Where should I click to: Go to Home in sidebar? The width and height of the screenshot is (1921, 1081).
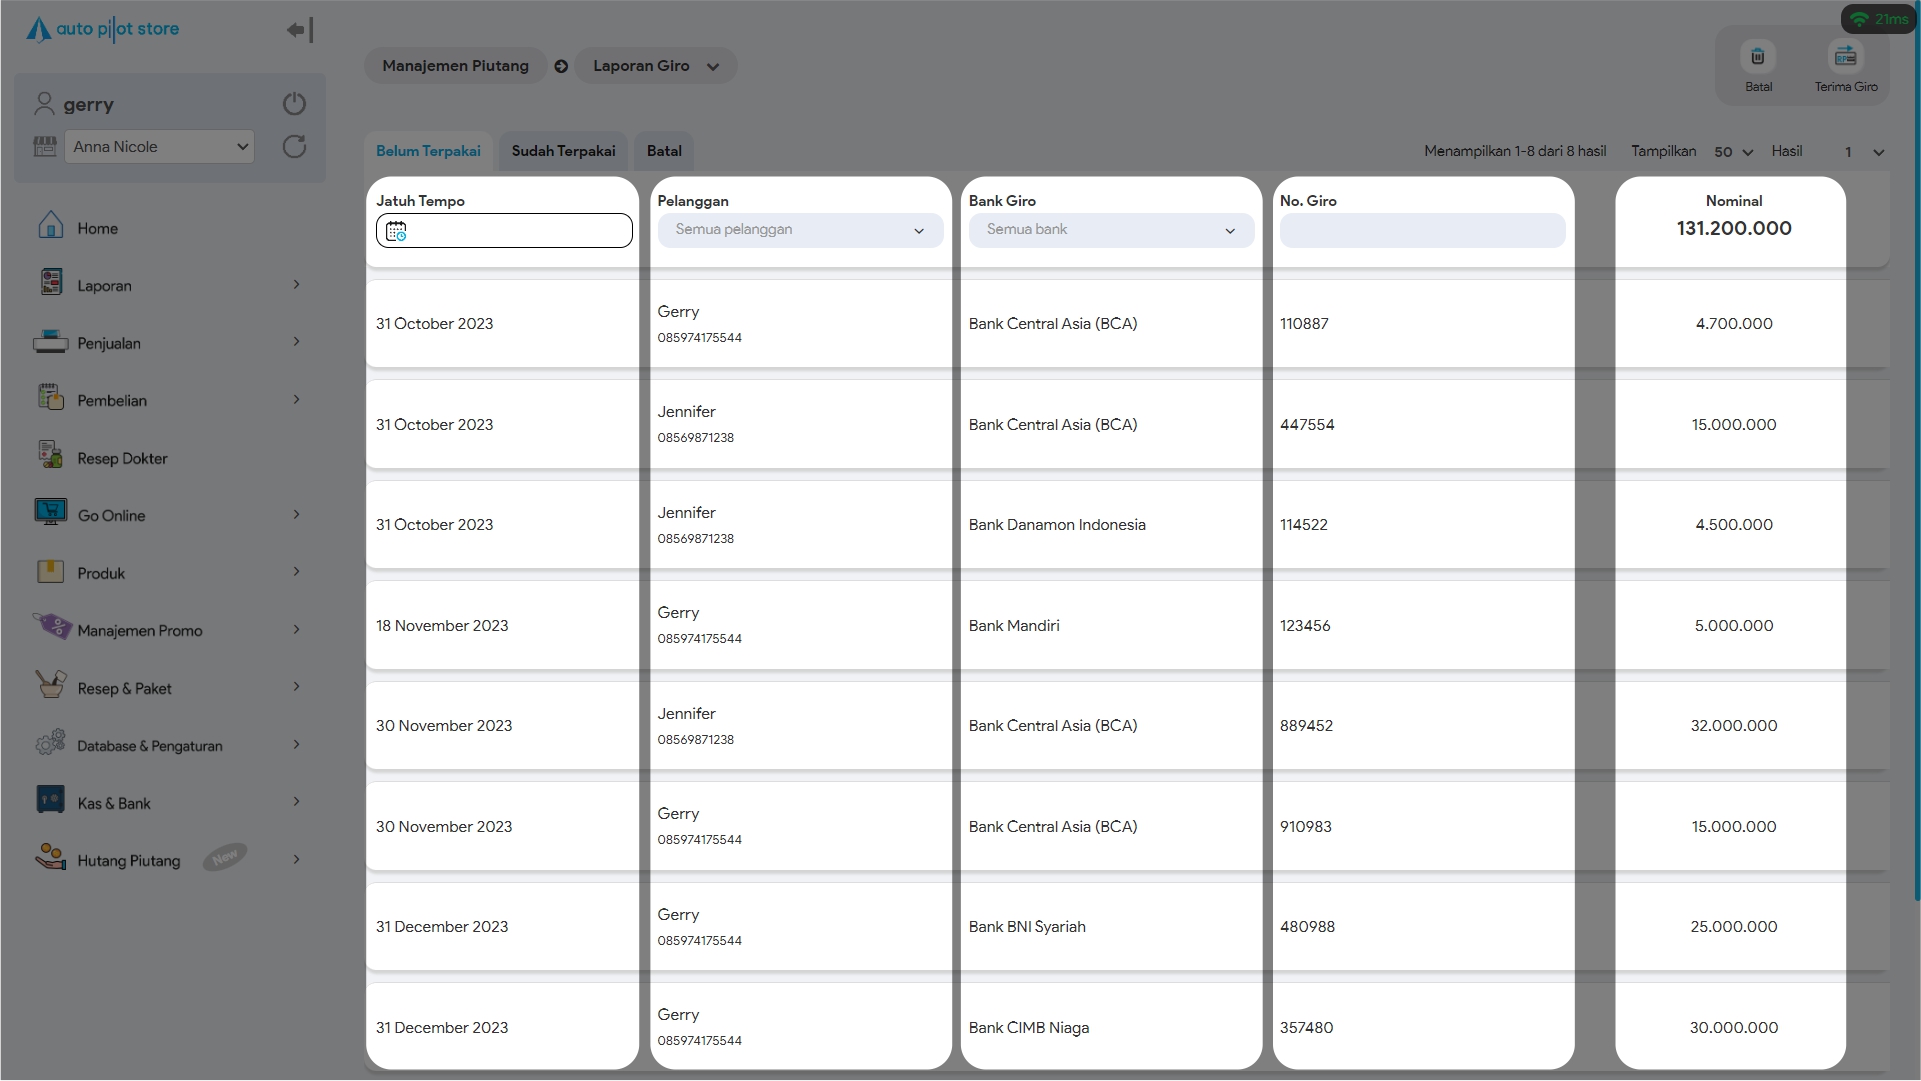click(x=97, y=228)
